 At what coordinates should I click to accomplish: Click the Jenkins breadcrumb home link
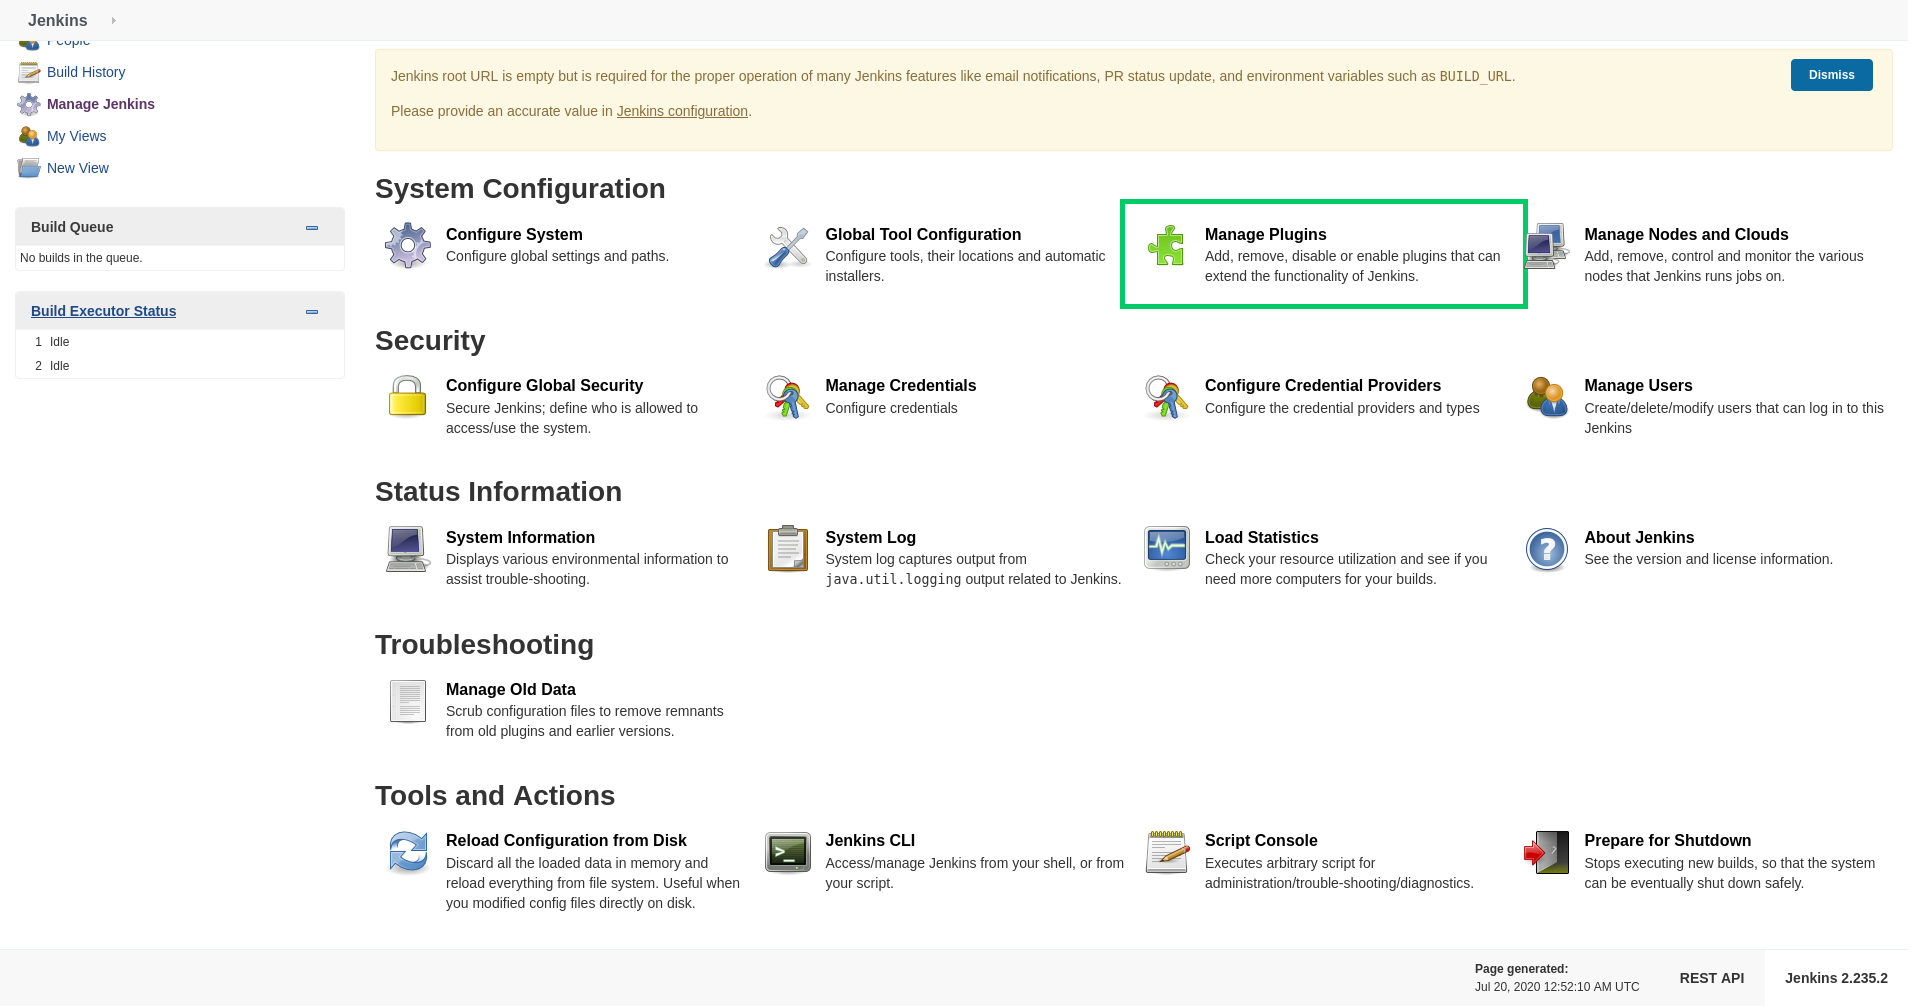tap(58, 20)
